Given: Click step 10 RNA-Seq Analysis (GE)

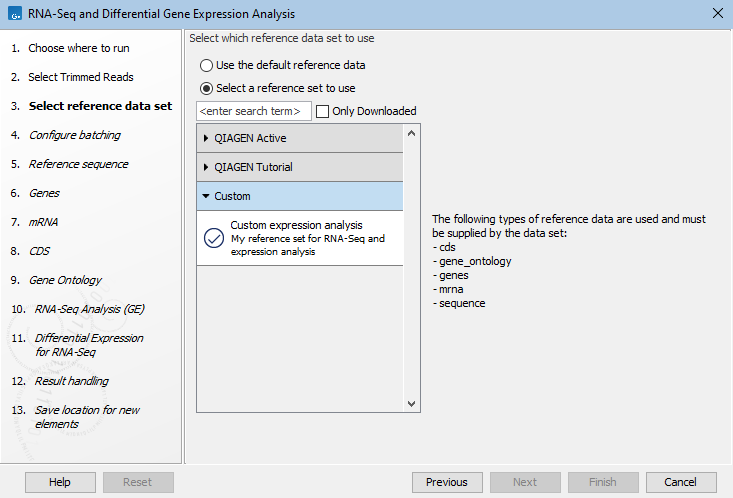Looking at the screenshot, I should (x=90, y=309).
